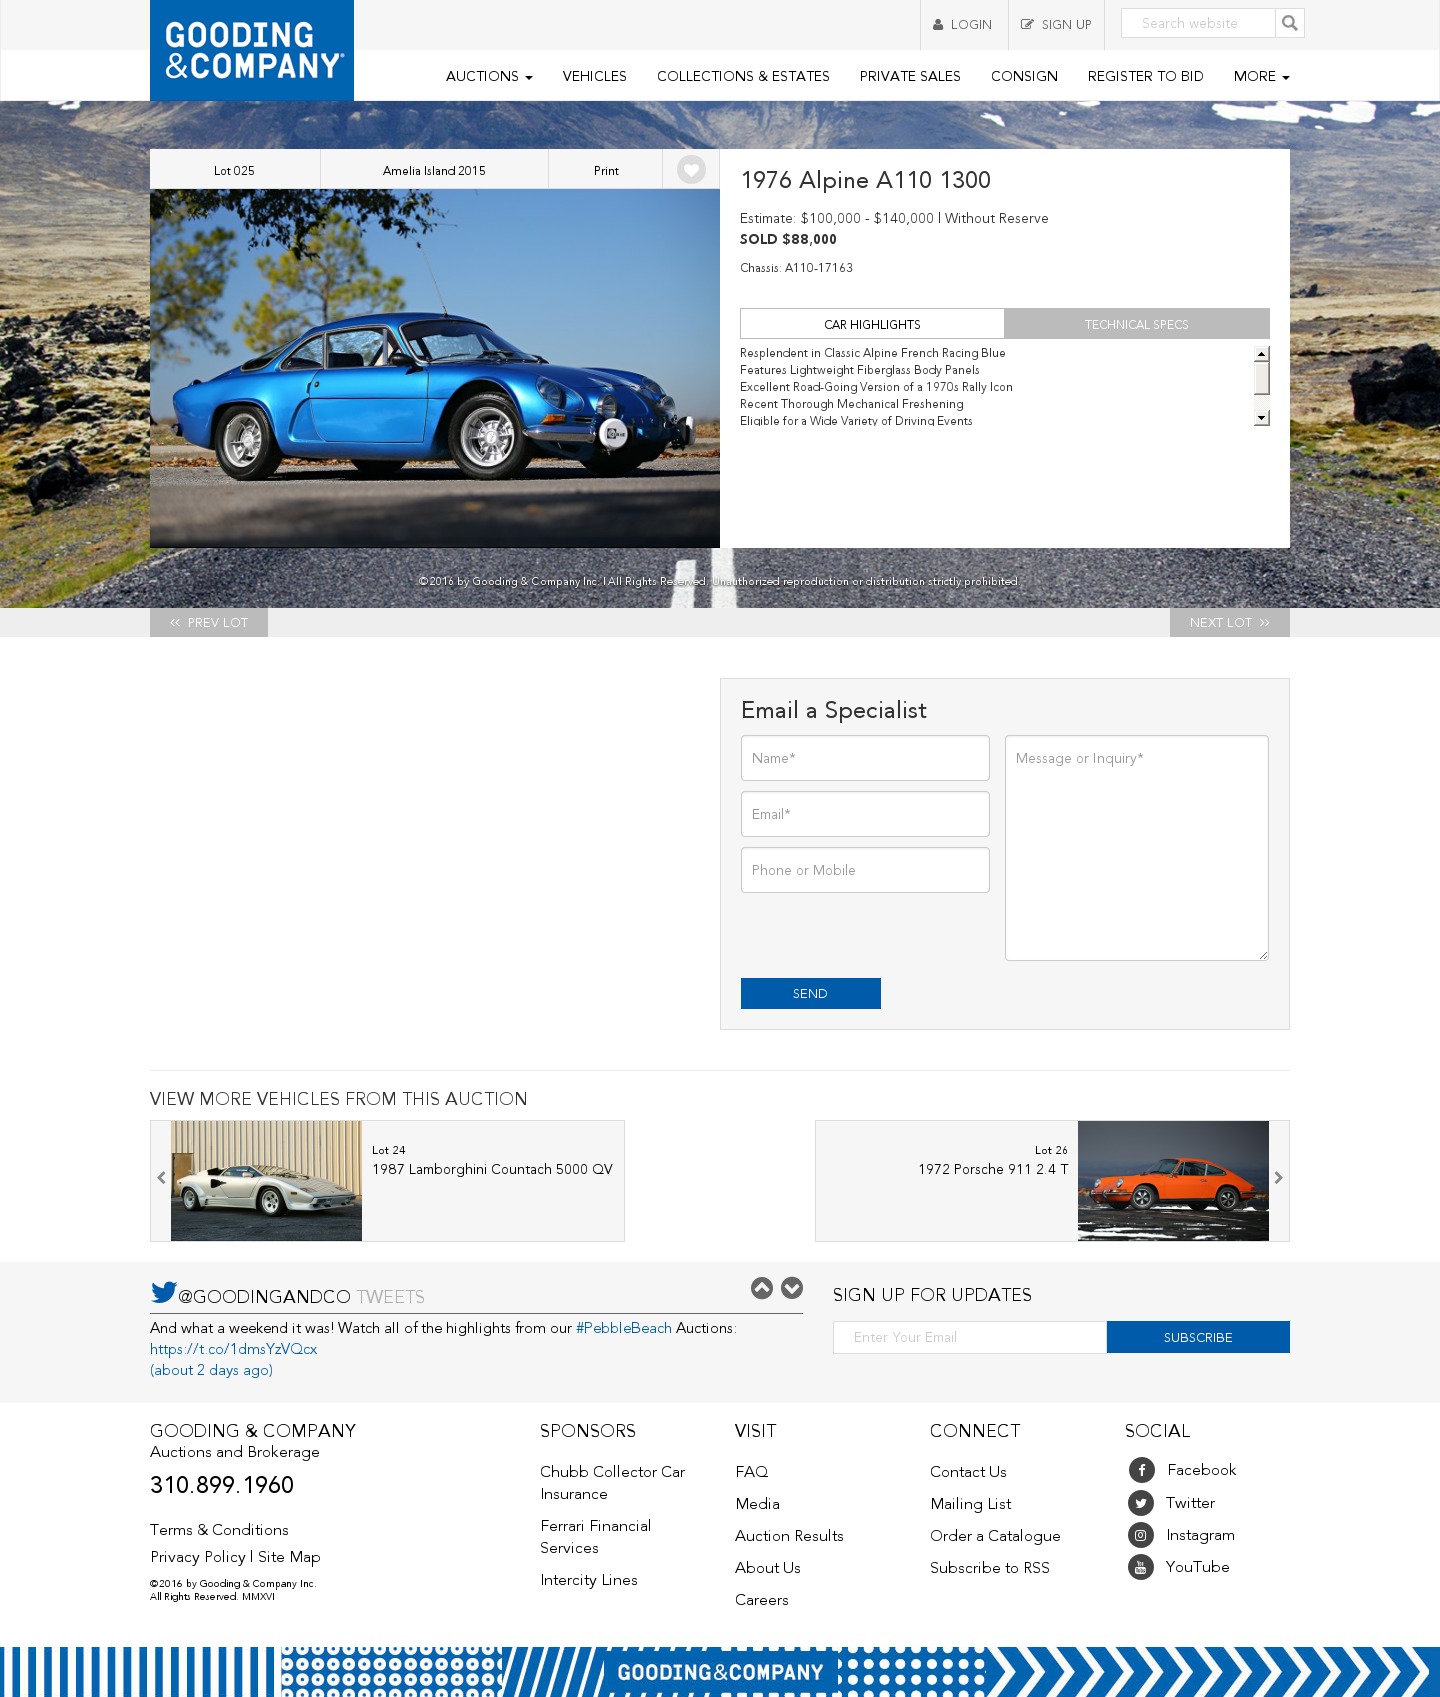Screen dimensions: 1440x1697
Task: Click carousel left arrow by Lamborghini
Action: pos(161,1178)
